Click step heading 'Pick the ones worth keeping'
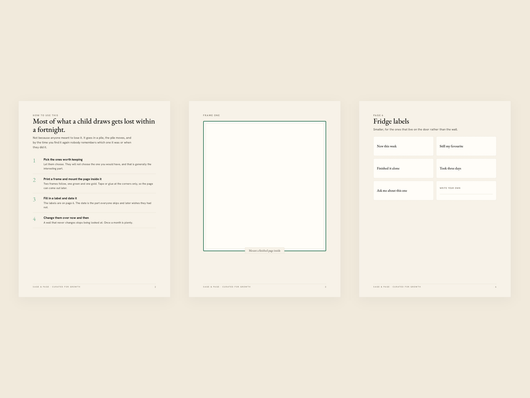 click(x=63, y=159)
